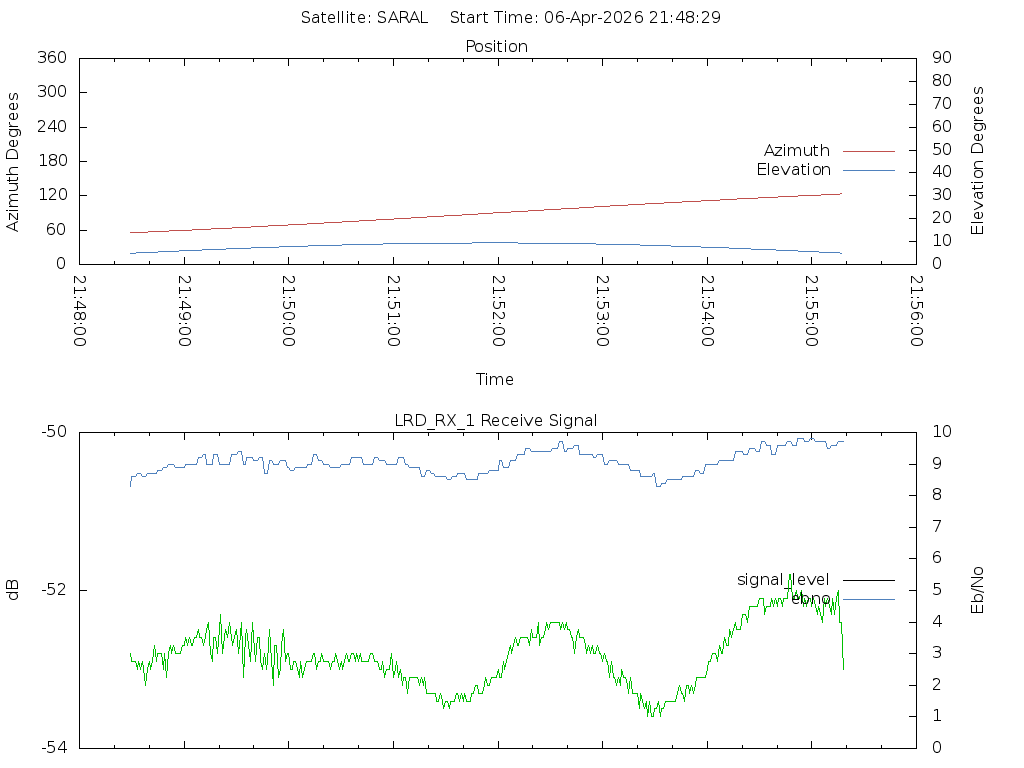Click the Eb/No right axis label
1024x768 pixels.
pyautogui.click(x=978, y=589)
